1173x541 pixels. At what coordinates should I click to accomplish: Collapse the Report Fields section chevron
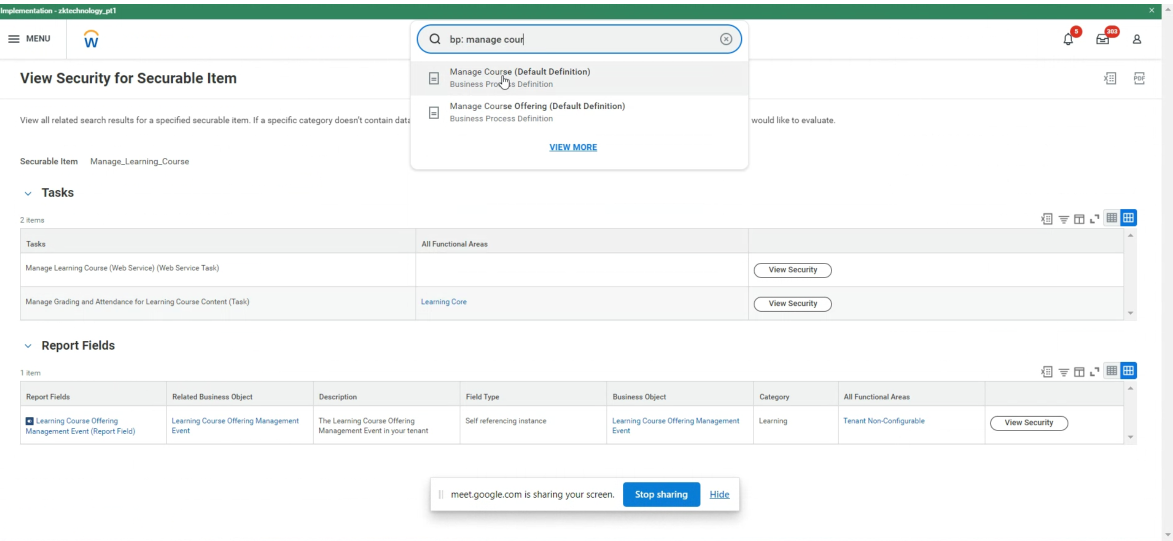(28, 346)
